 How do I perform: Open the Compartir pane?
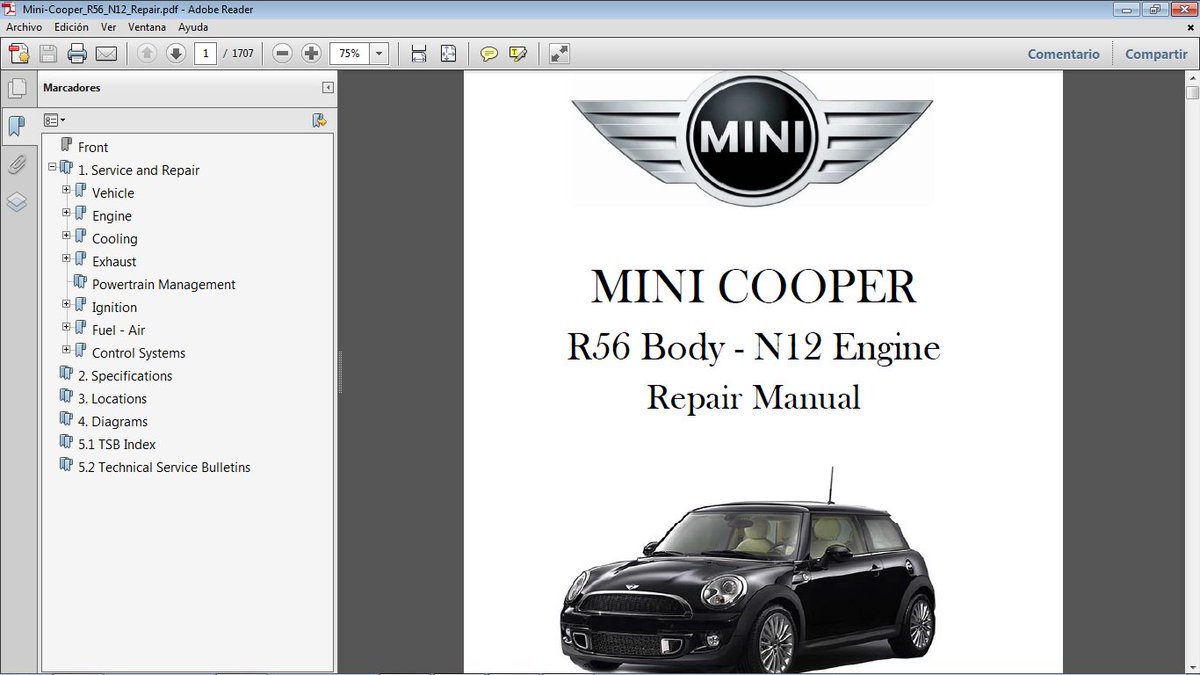pyautogui.click(x=1156, y=54)
